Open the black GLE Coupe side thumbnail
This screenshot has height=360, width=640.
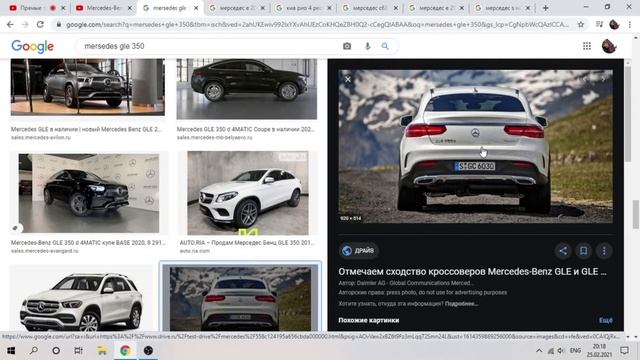pos(247,89)
